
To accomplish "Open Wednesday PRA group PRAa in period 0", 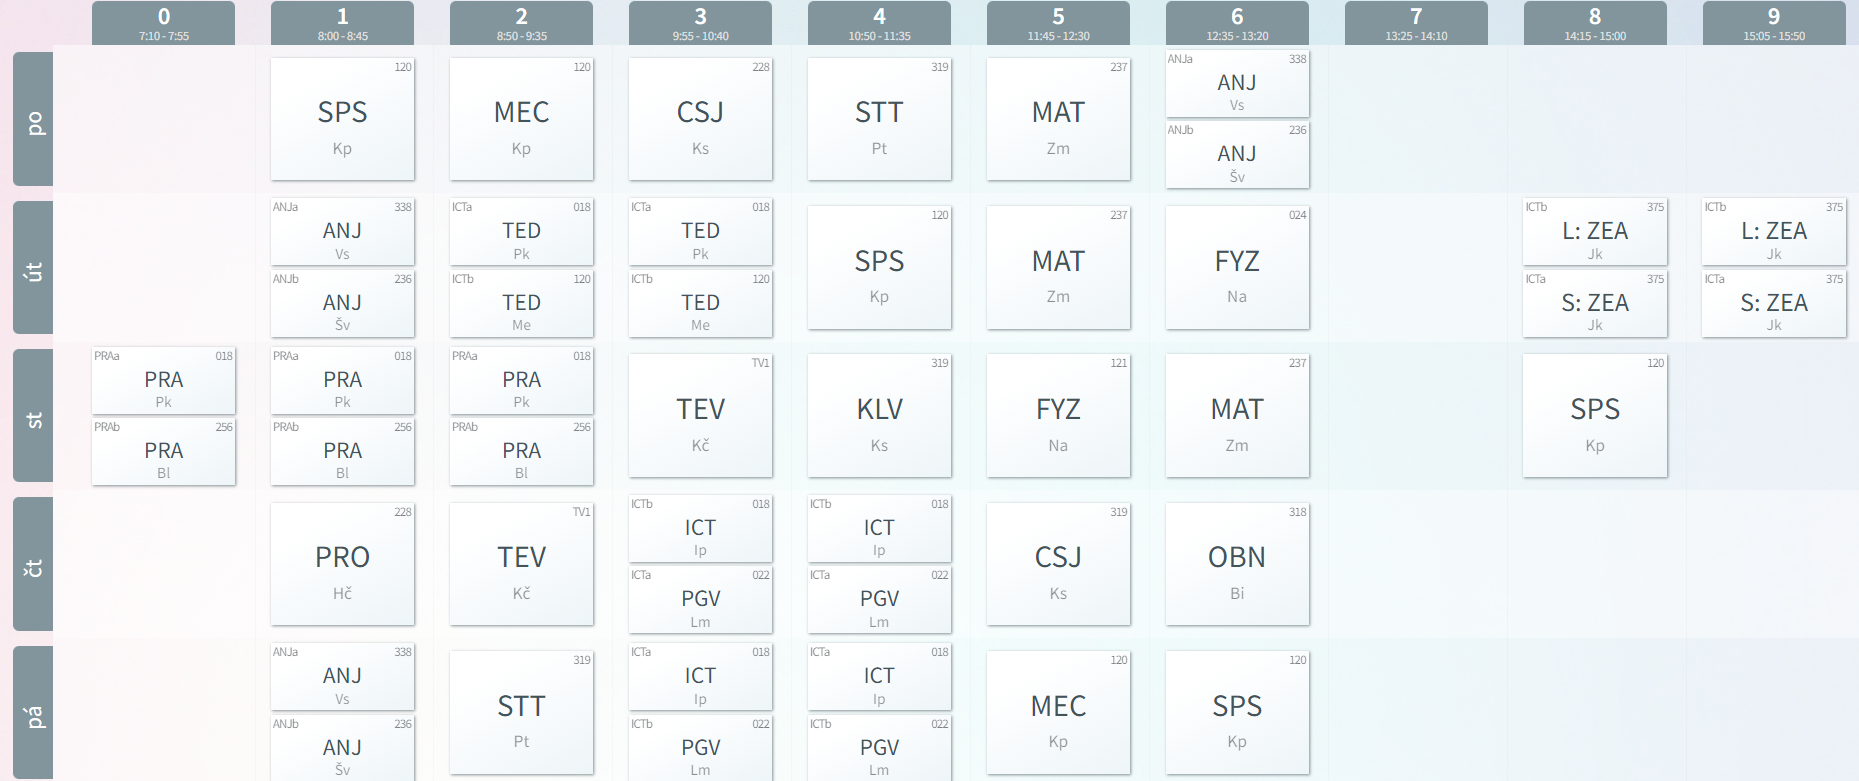I will [x=163, y=381].
